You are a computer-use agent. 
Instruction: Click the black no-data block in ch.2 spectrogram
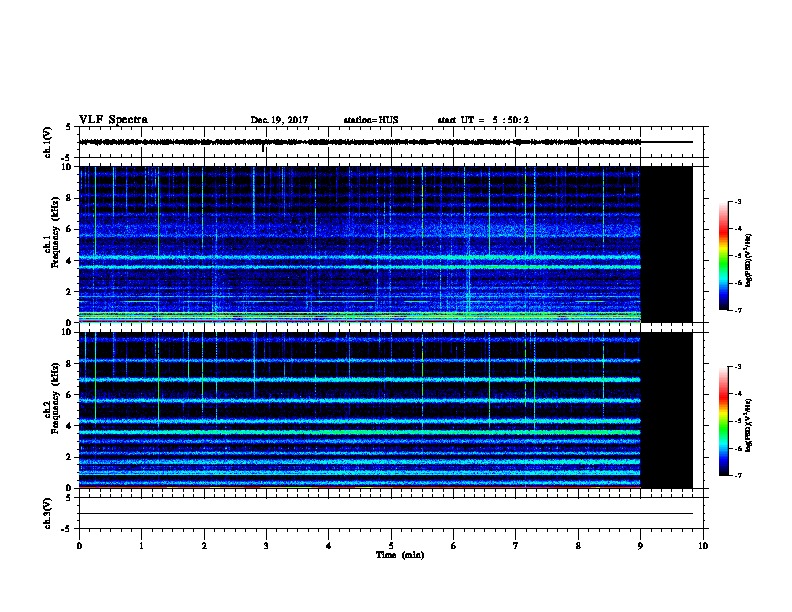click(666, 410)
